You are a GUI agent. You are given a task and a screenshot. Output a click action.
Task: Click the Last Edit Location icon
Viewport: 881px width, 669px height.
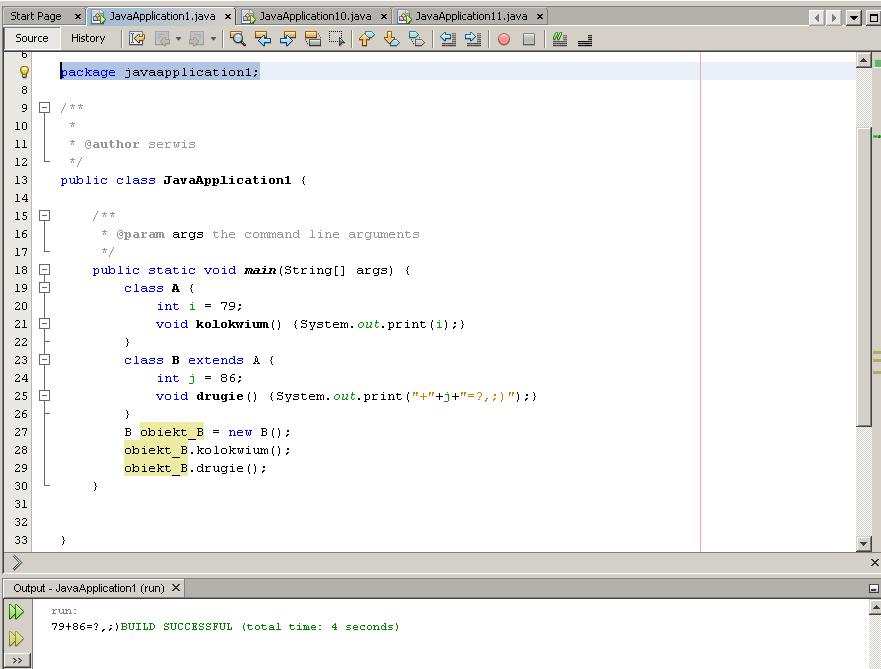coord(135,38)
